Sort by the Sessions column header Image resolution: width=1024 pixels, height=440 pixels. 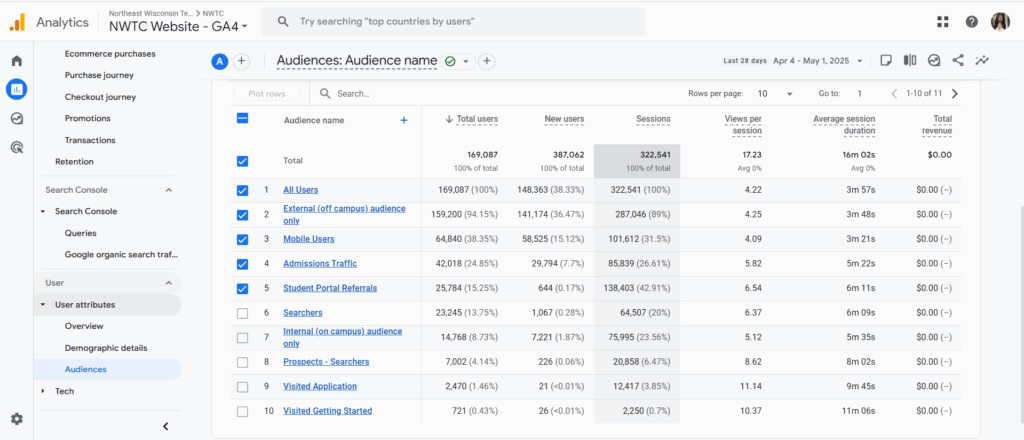pyautogui.click(x=653, y=119)
